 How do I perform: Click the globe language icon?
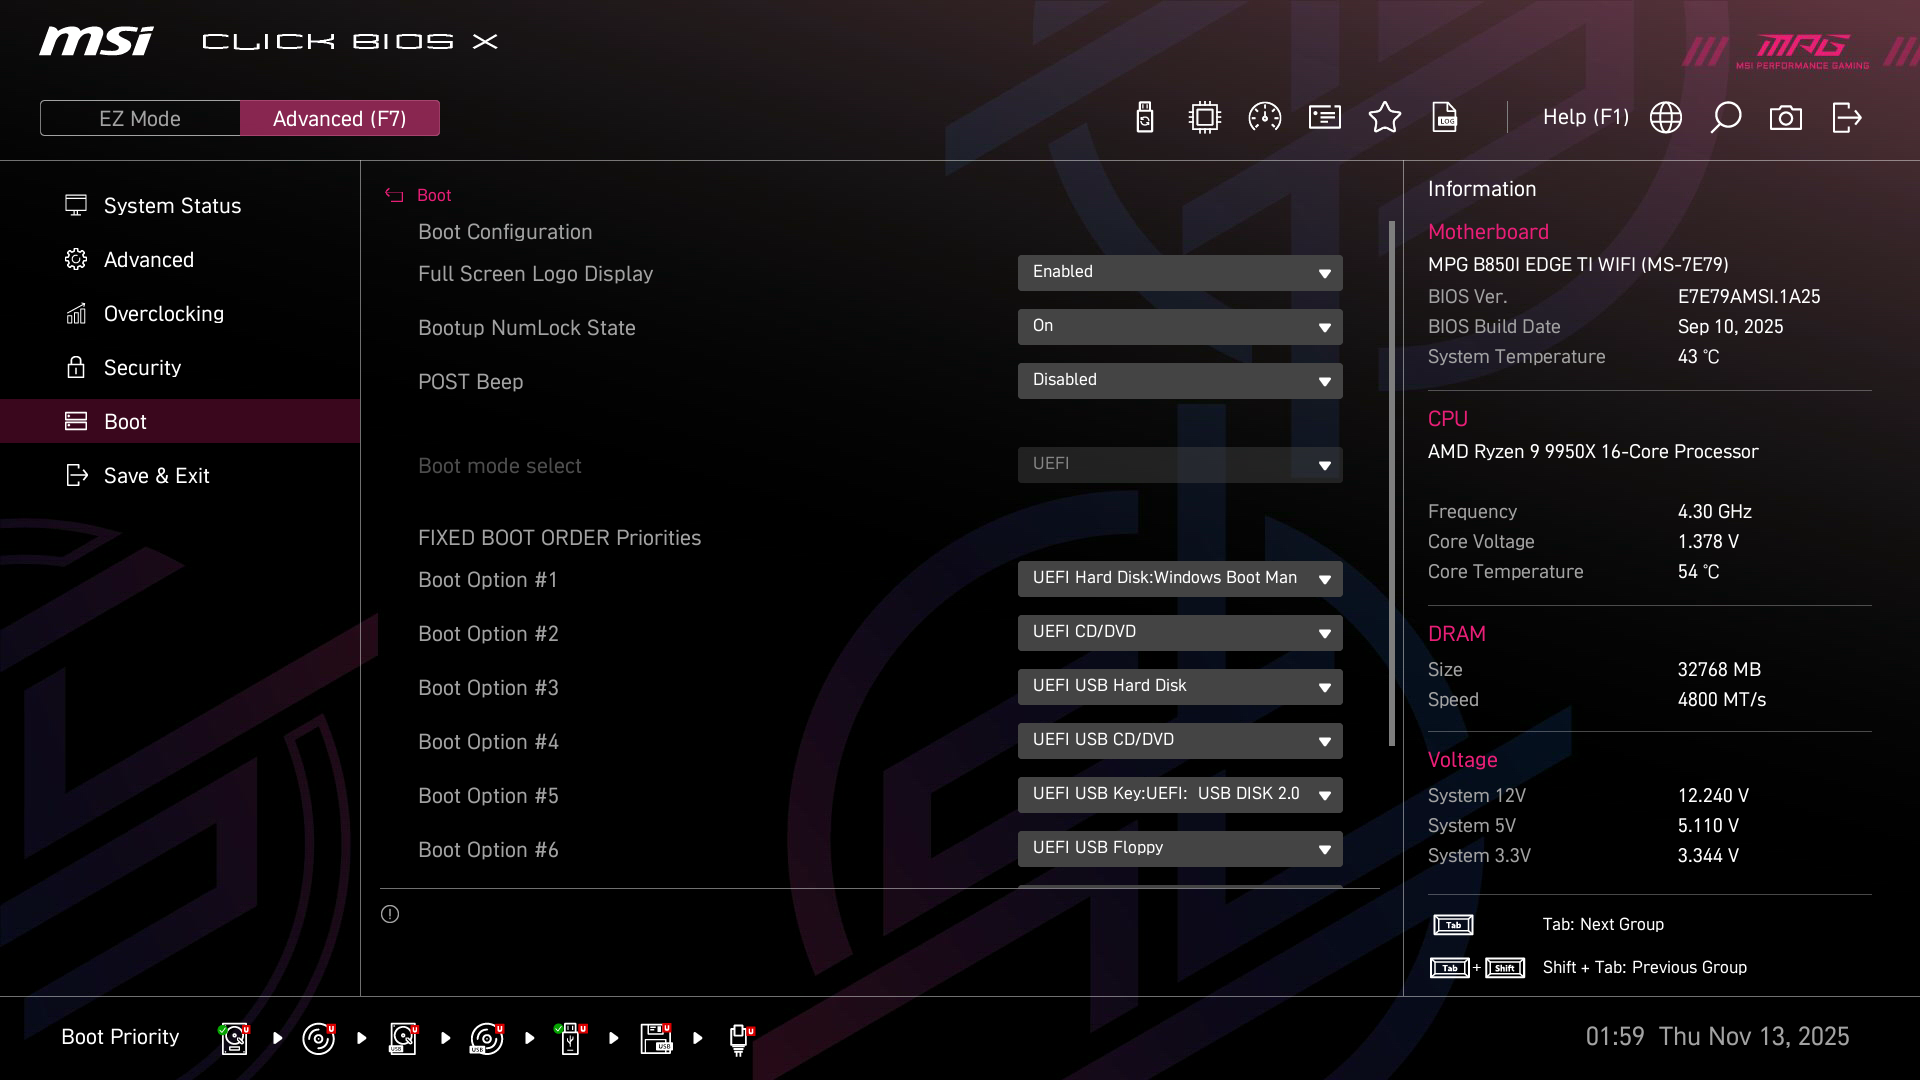click(x=1666, y=118)
